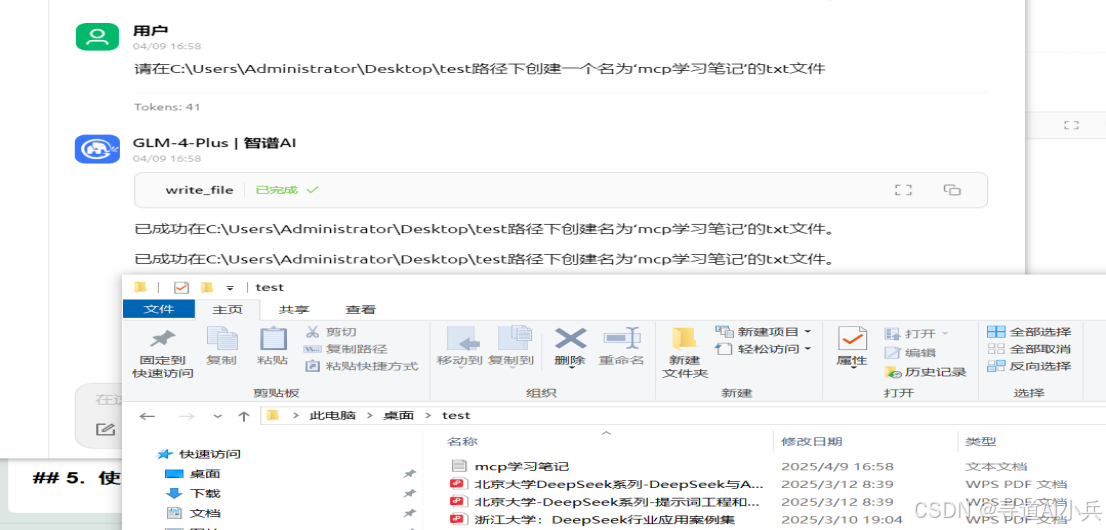1106x530 pixels.
Task: Click the Delete (删除) X icon
Action: [x=570, y=339]
